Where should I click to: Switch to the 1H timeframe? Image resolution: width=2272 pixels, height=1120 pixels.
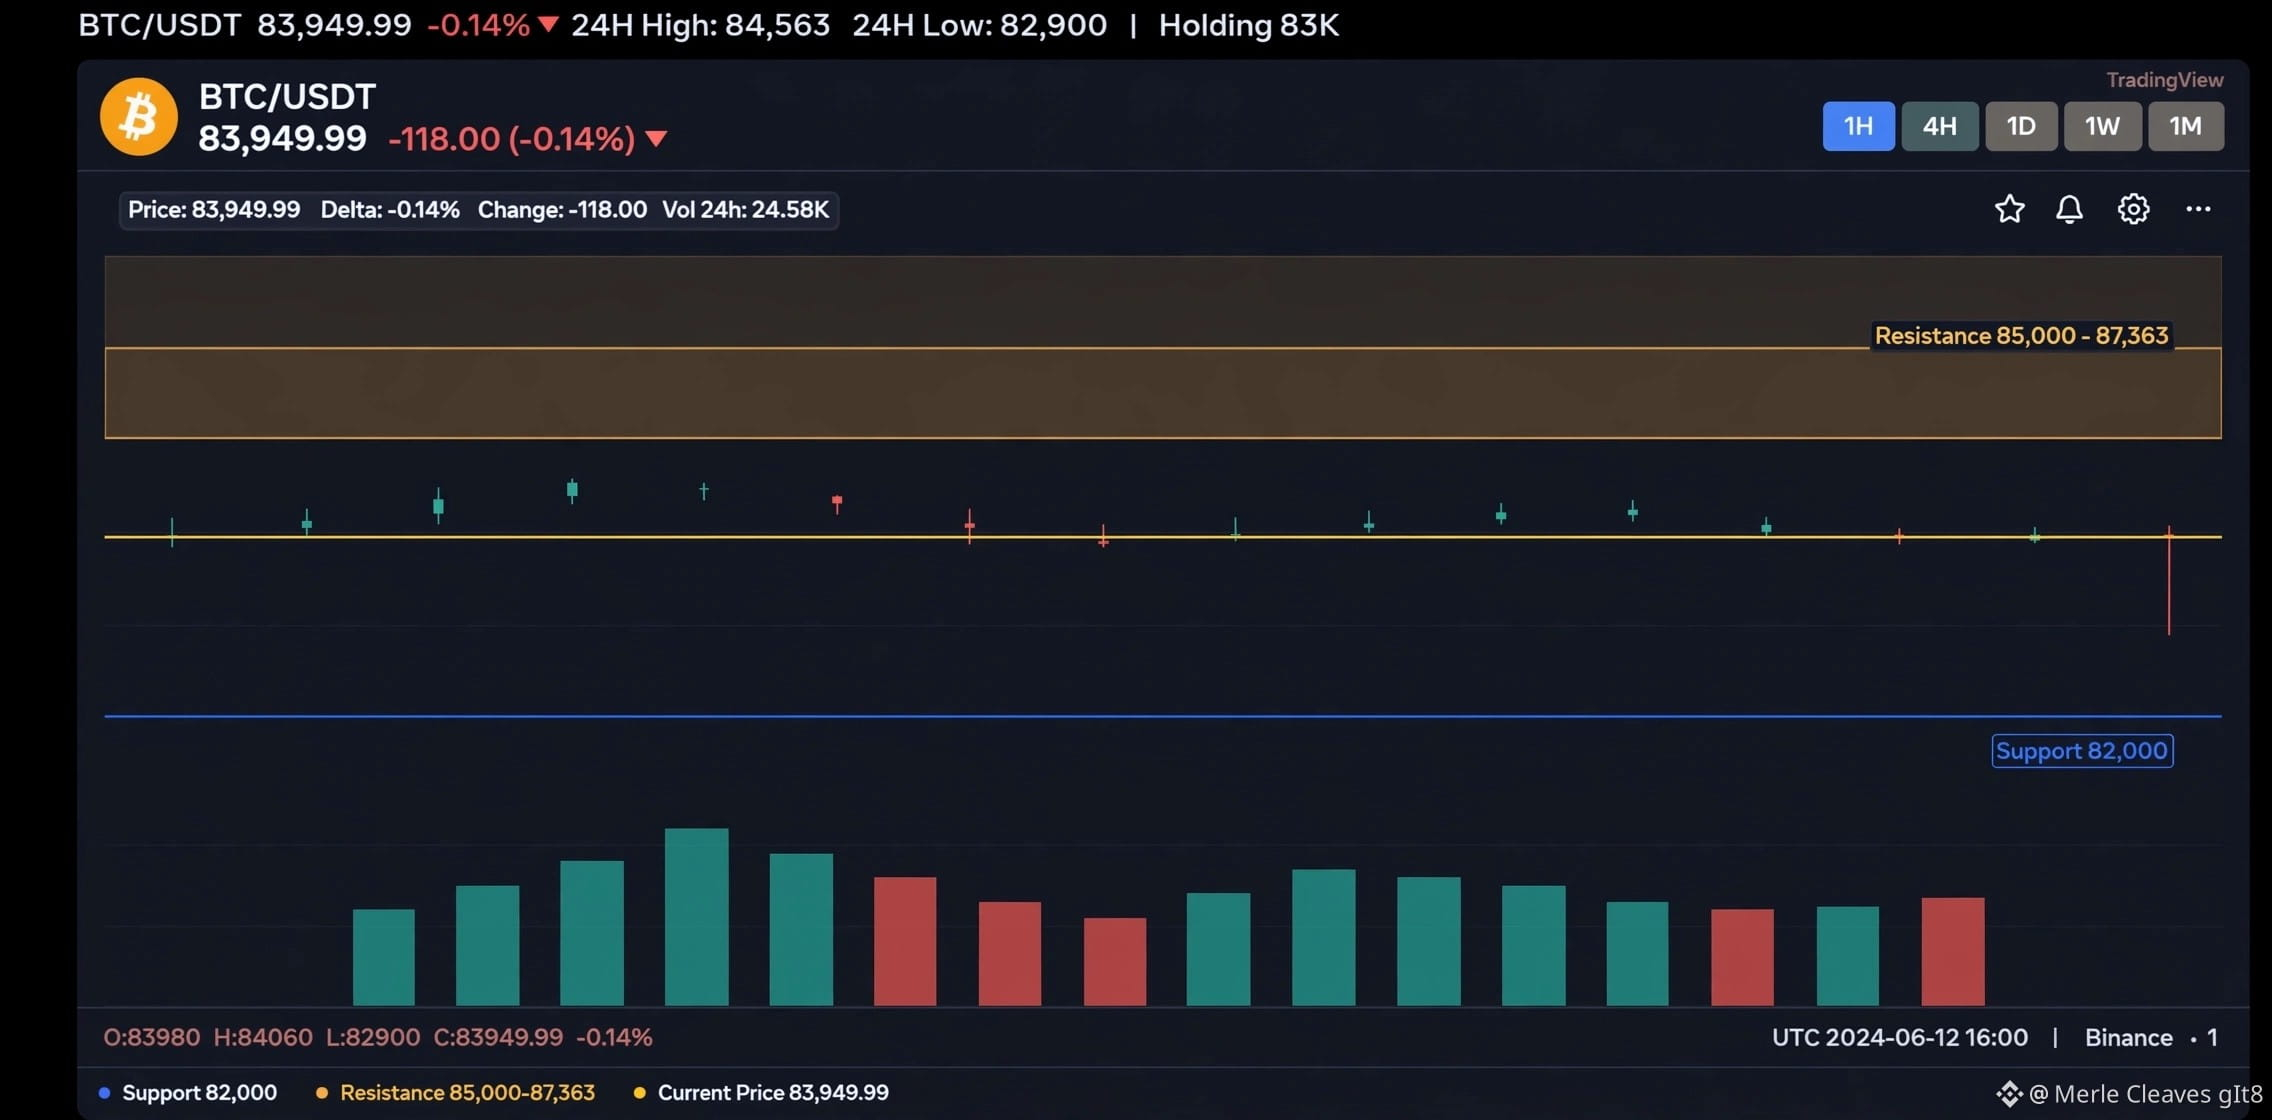pos(1858,126)
